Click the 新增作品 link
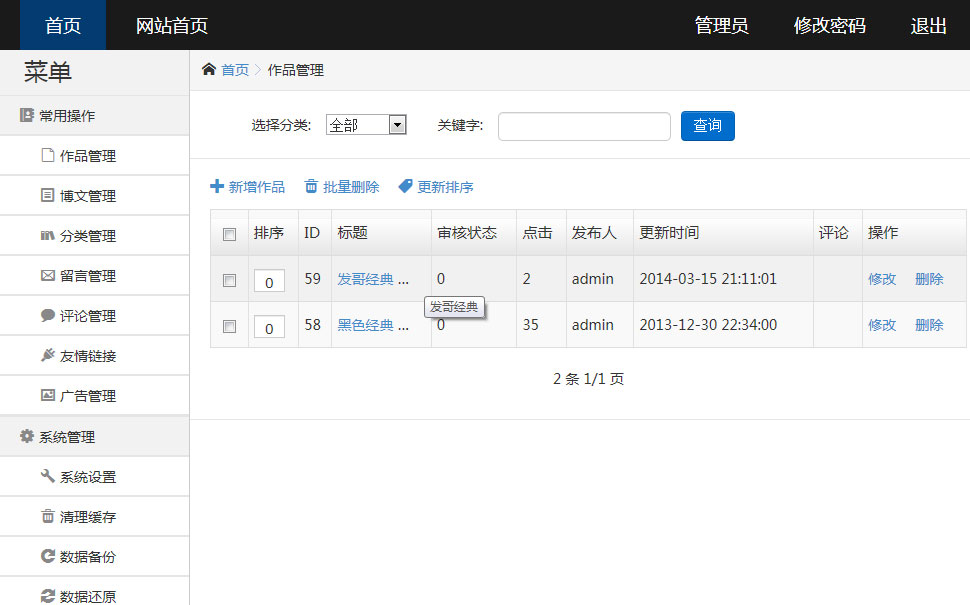The image size is (970, 605). click(x=247, y=187)
